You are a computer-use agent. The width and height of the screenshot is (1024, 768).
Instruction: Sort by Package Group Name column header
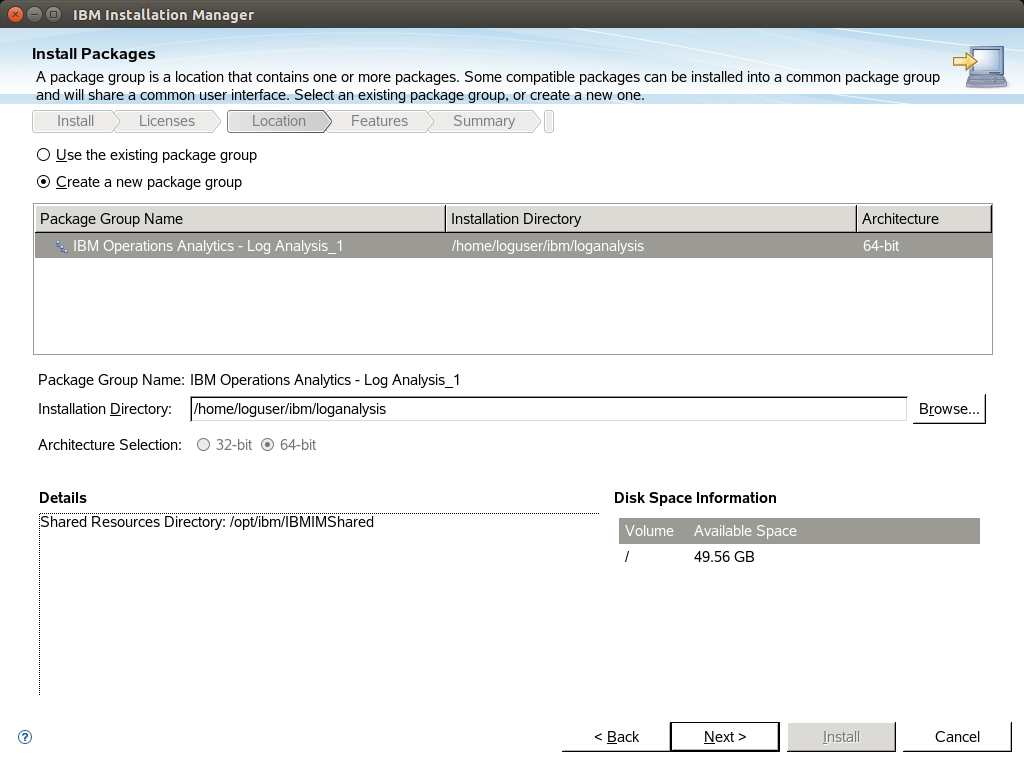(x=240, y=219)
